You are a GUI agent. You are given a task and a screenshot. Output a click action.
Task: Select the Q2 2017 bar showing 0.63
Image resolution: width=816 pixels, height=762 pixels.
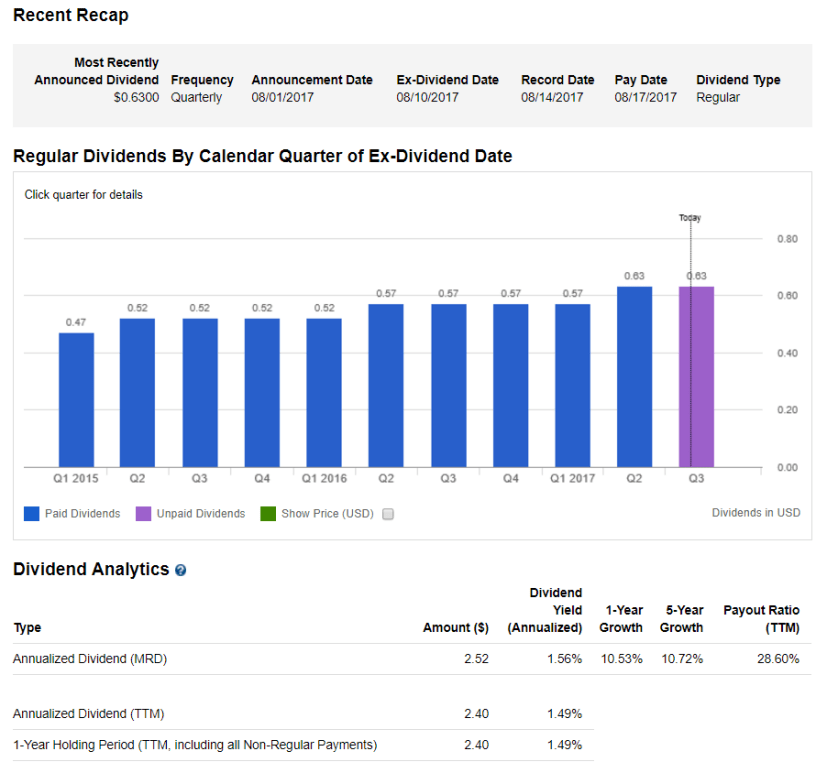[x=634, y=377]
